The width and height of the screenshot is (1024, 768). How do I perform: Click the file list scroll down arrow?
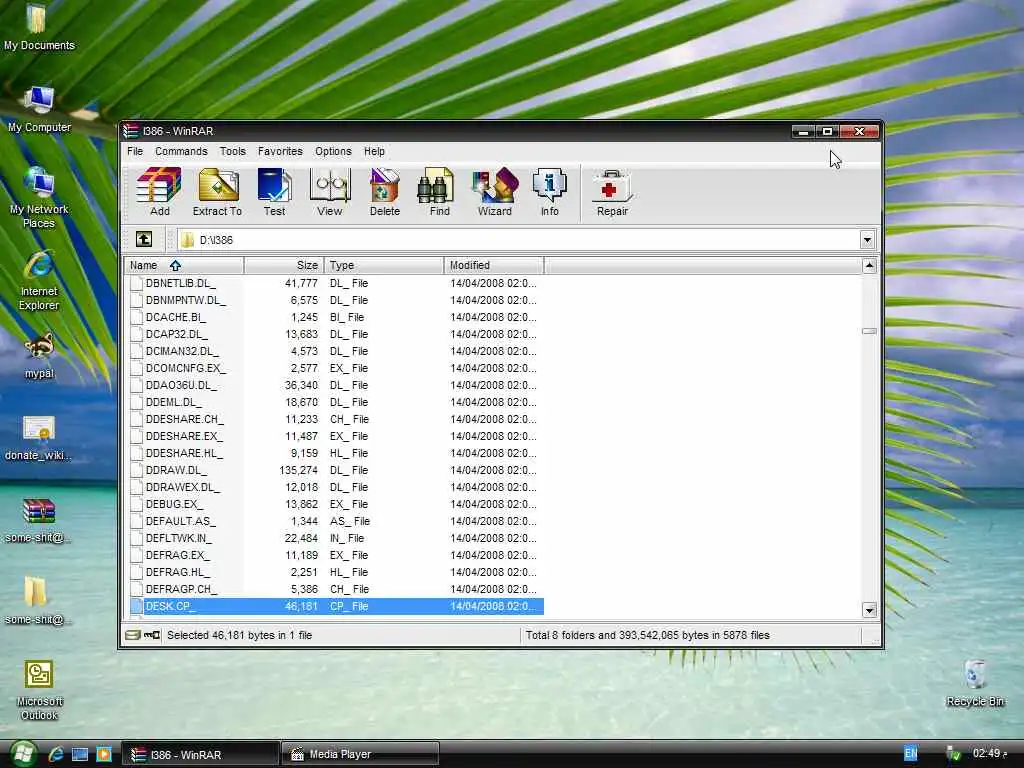869,611
